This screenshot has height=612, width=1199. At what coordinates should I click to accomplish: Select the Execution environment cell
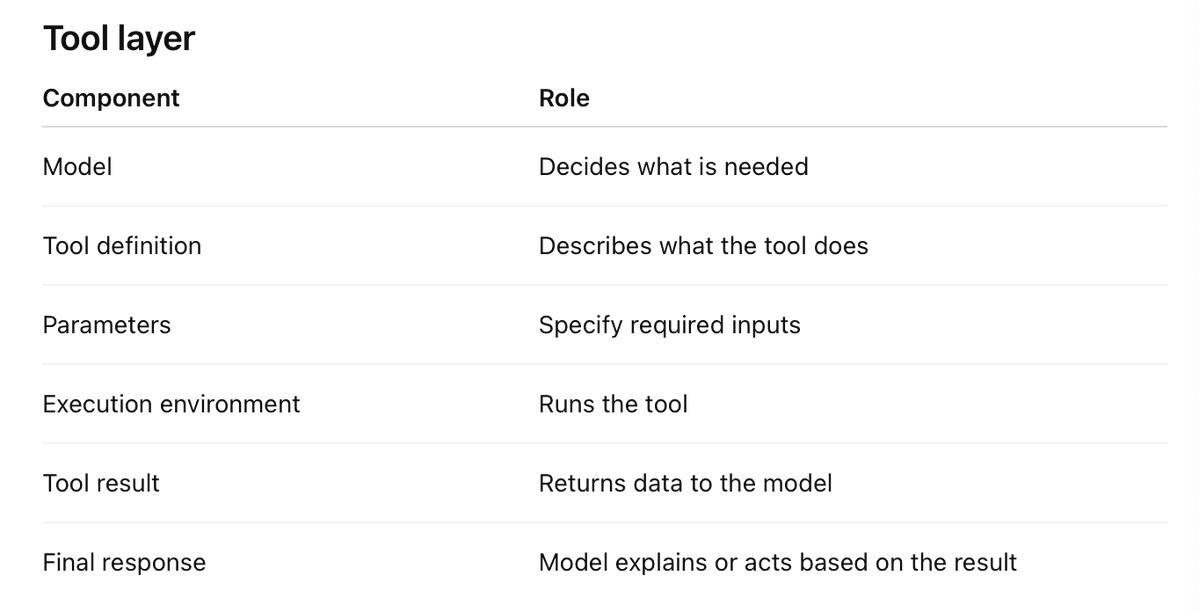(x=171, y=404)
